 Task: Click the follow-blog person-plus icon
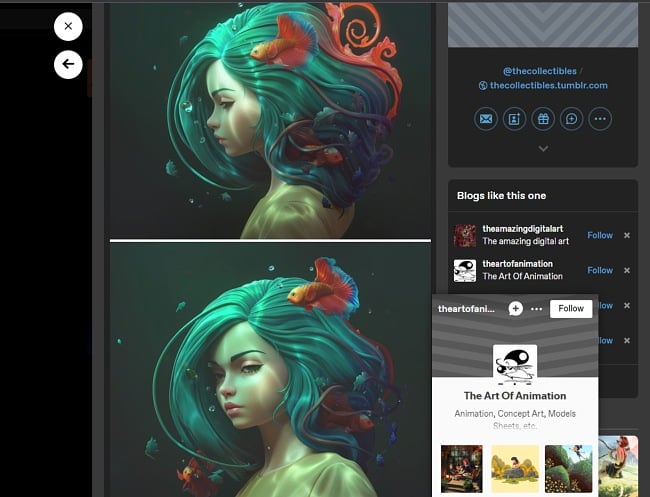pos(514,119)
